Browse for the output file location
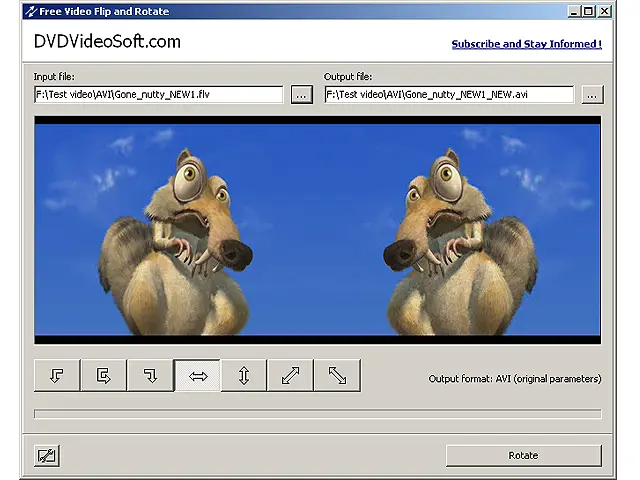 click(592, 95)
